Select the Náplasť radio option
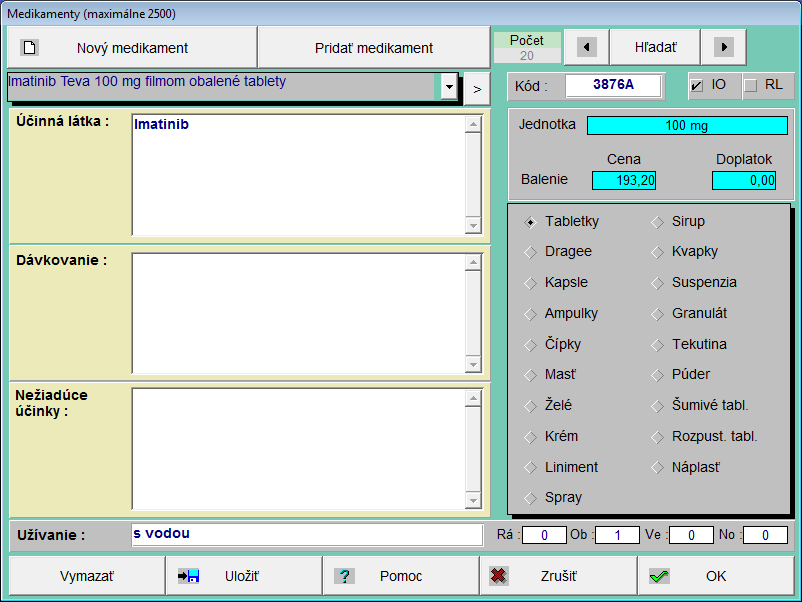Viewport: 802px width, 602px height. pyautogui.click(x=657, y=467)
